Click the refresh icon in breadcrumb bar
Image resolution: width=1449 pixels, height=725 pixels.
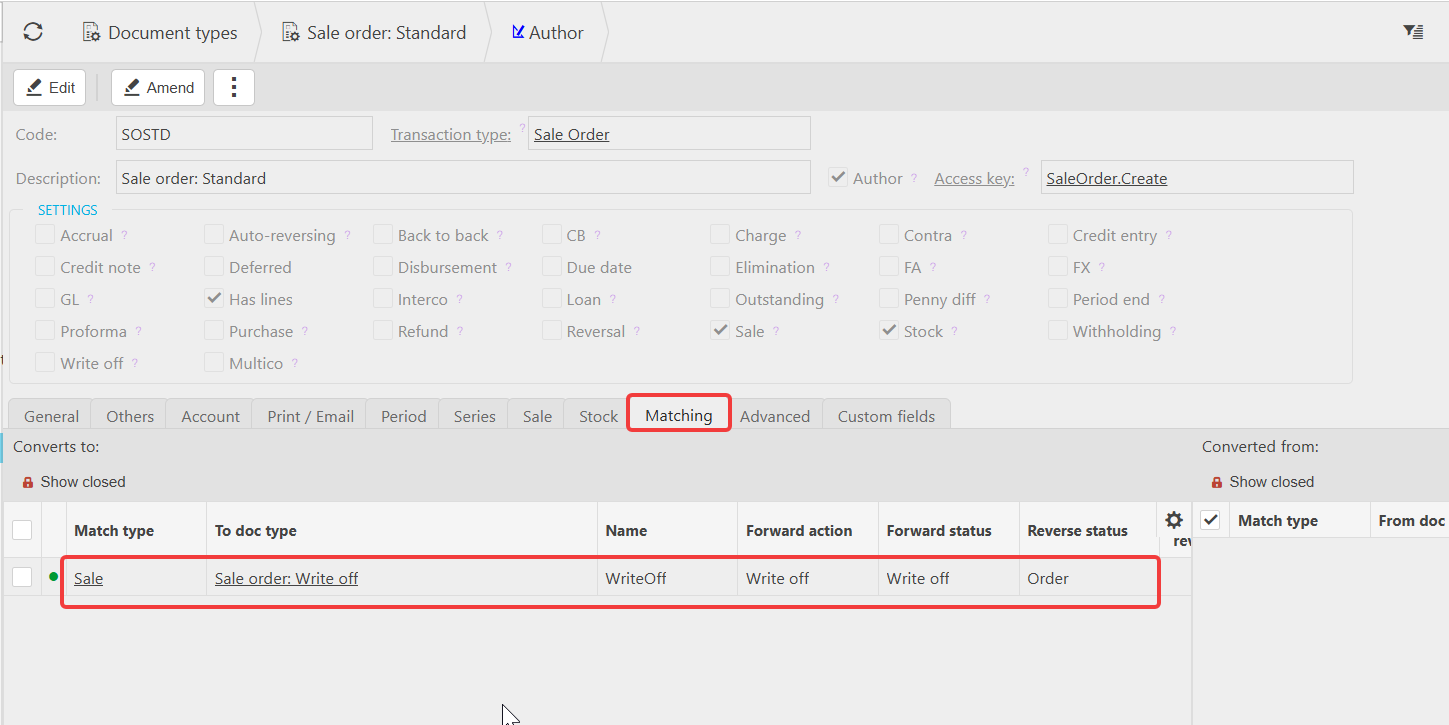pyautogui.click(x=33, y=32)
